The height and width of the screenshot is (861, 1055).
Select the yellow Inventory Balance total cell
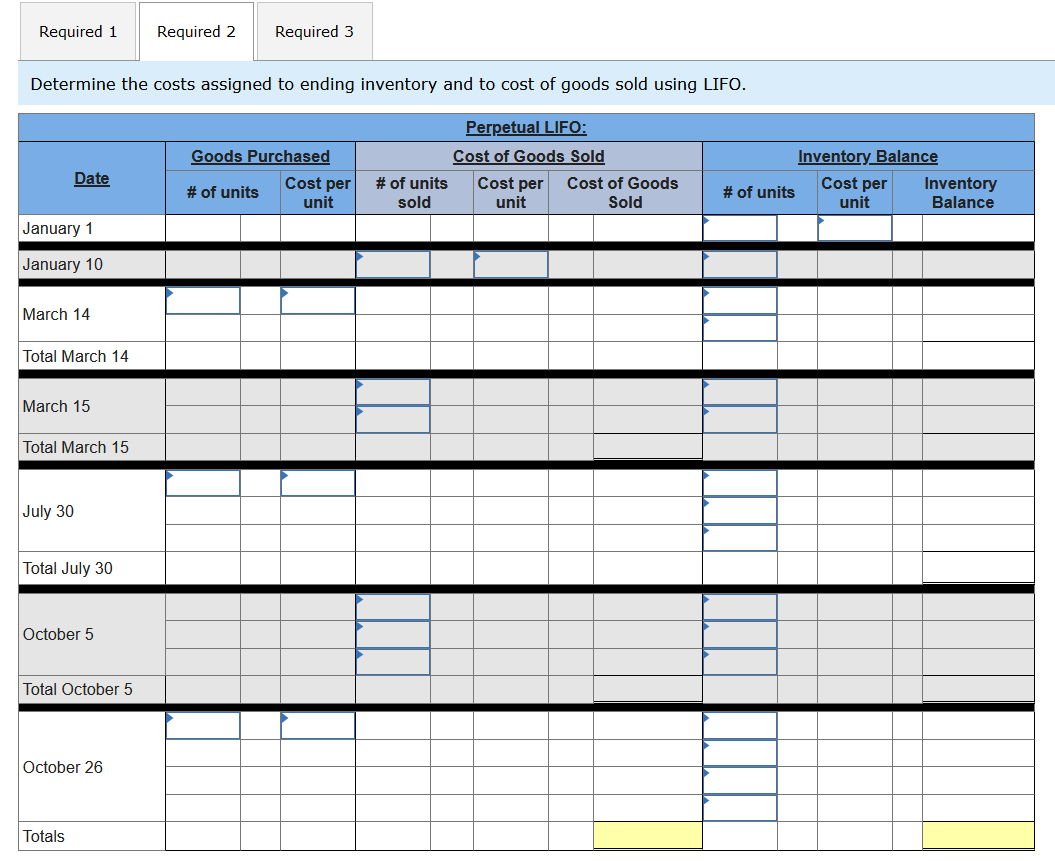coord(978,833)
